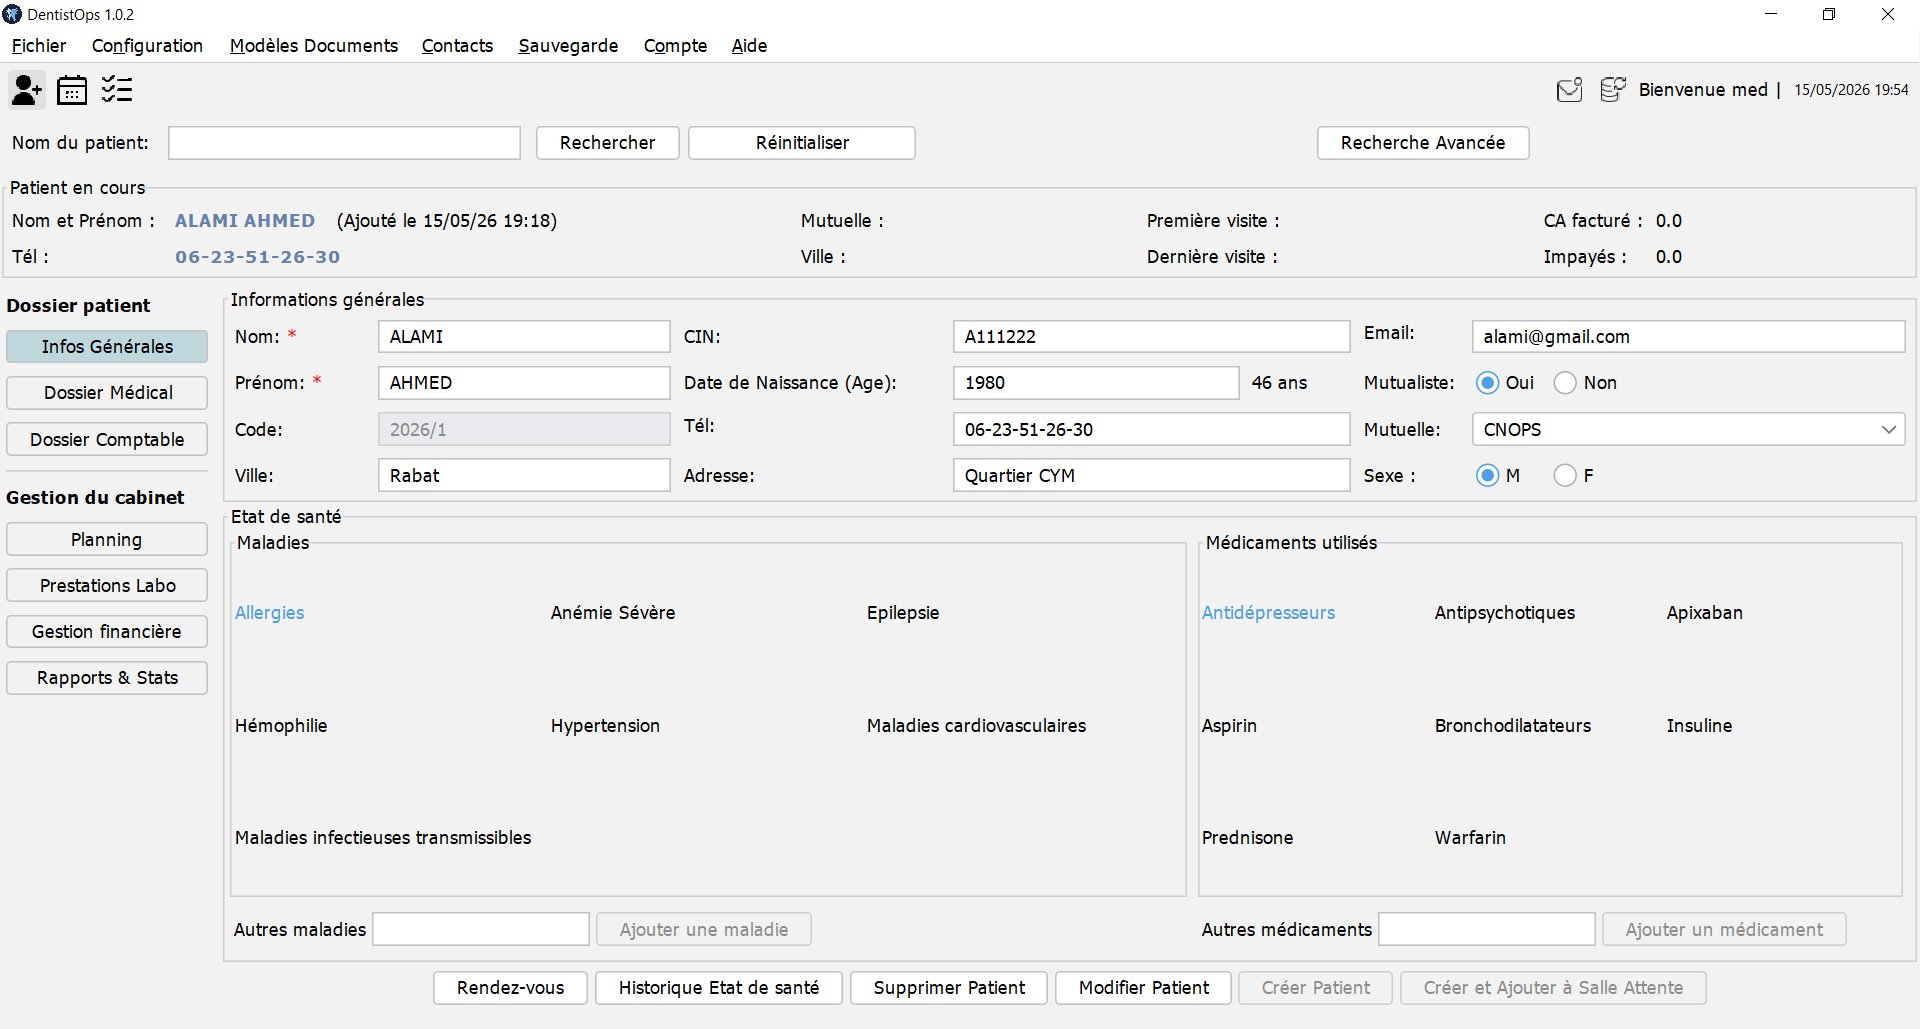Select Maladies infectieuses transmissibles
1920x1029 pixels.
click(x=383, y=838)
